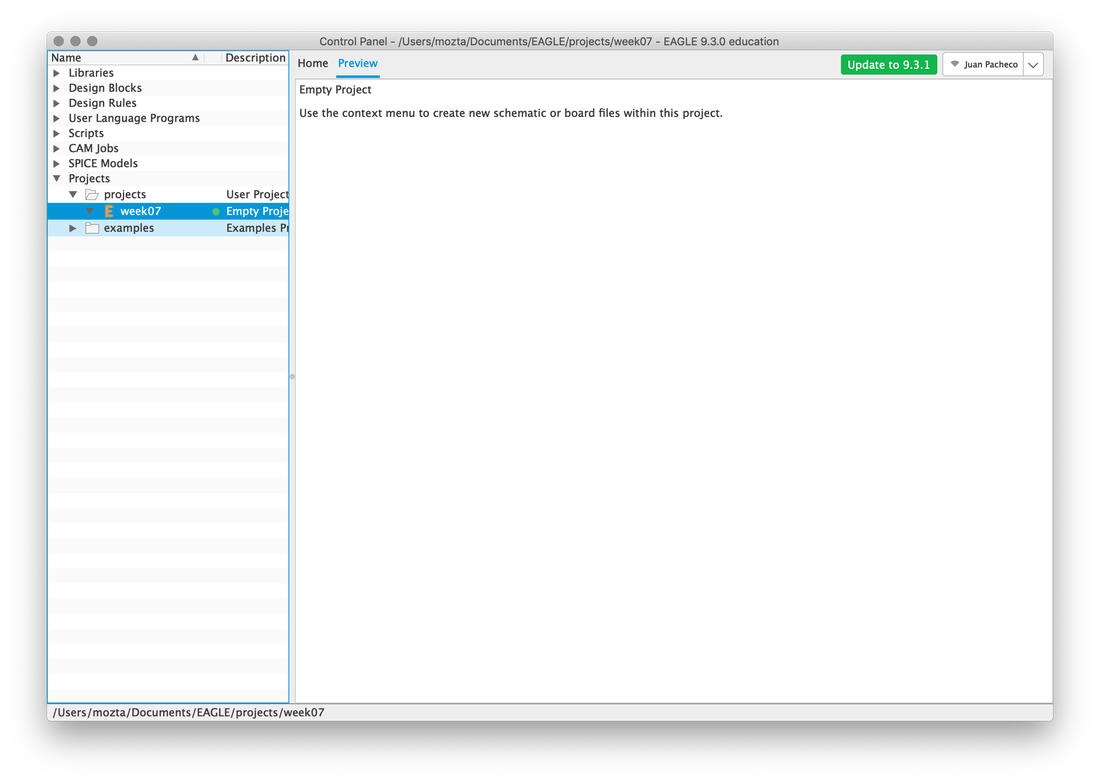Screen dimensions: 1100x783
Task: Select the Projects tree item
Action: point(89,179)
